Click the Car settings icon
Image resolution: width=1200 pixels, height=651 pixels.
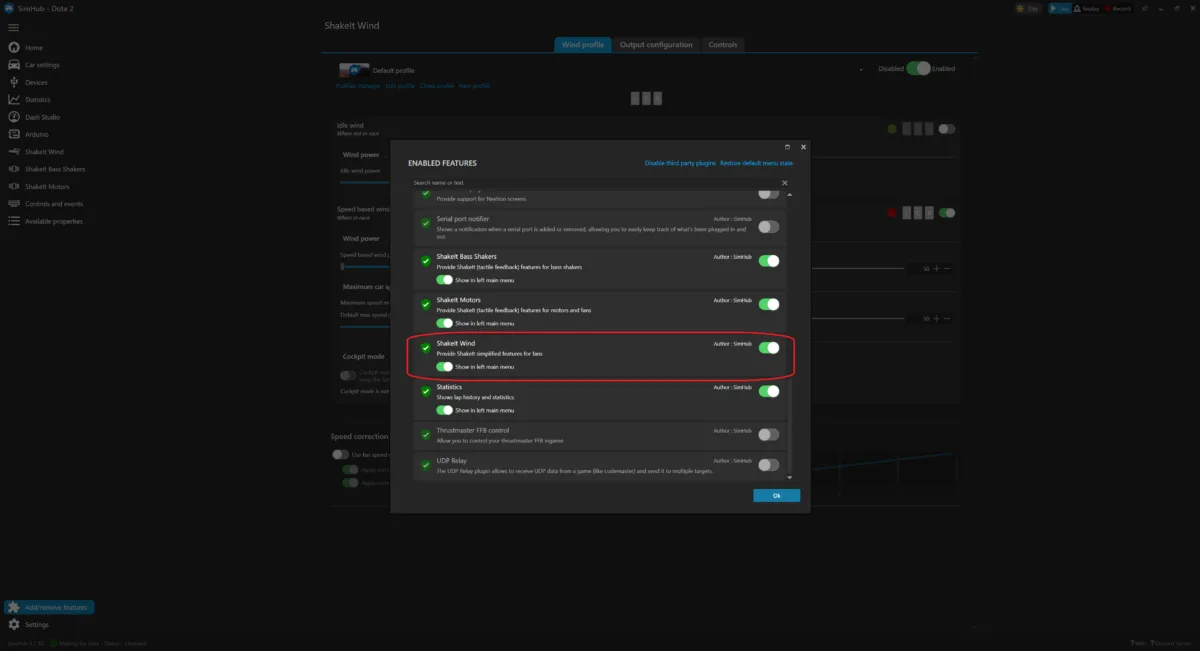point(14,65)
